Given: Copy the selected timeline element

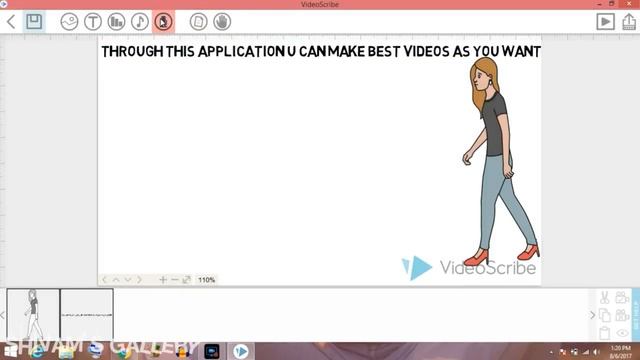Looking at the screenshot, I should 604,316.
